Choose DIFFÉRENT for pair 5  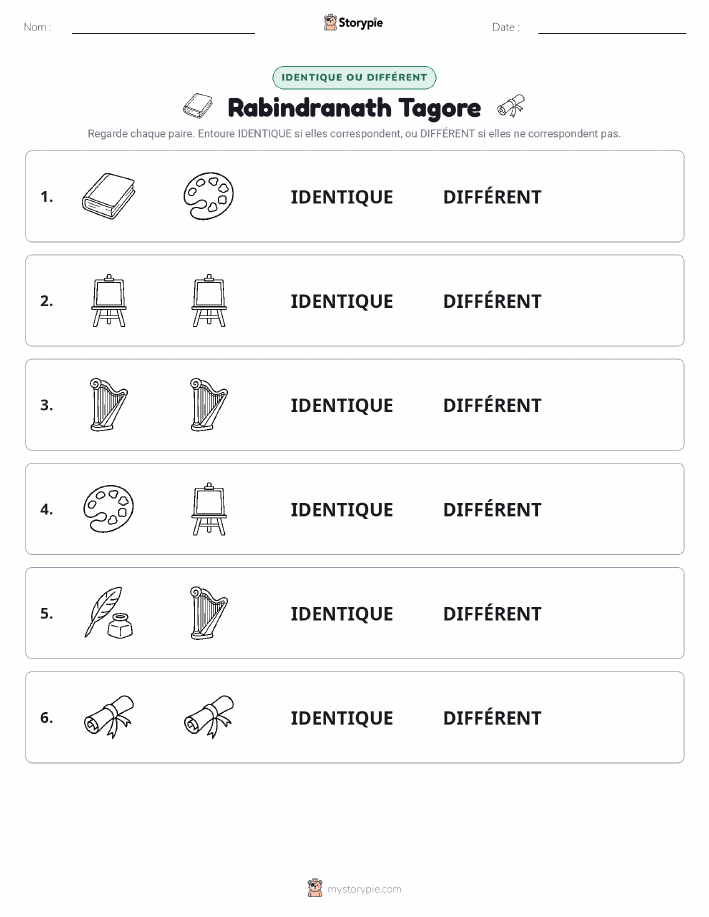pyautogui.click(x=492, y=613)
